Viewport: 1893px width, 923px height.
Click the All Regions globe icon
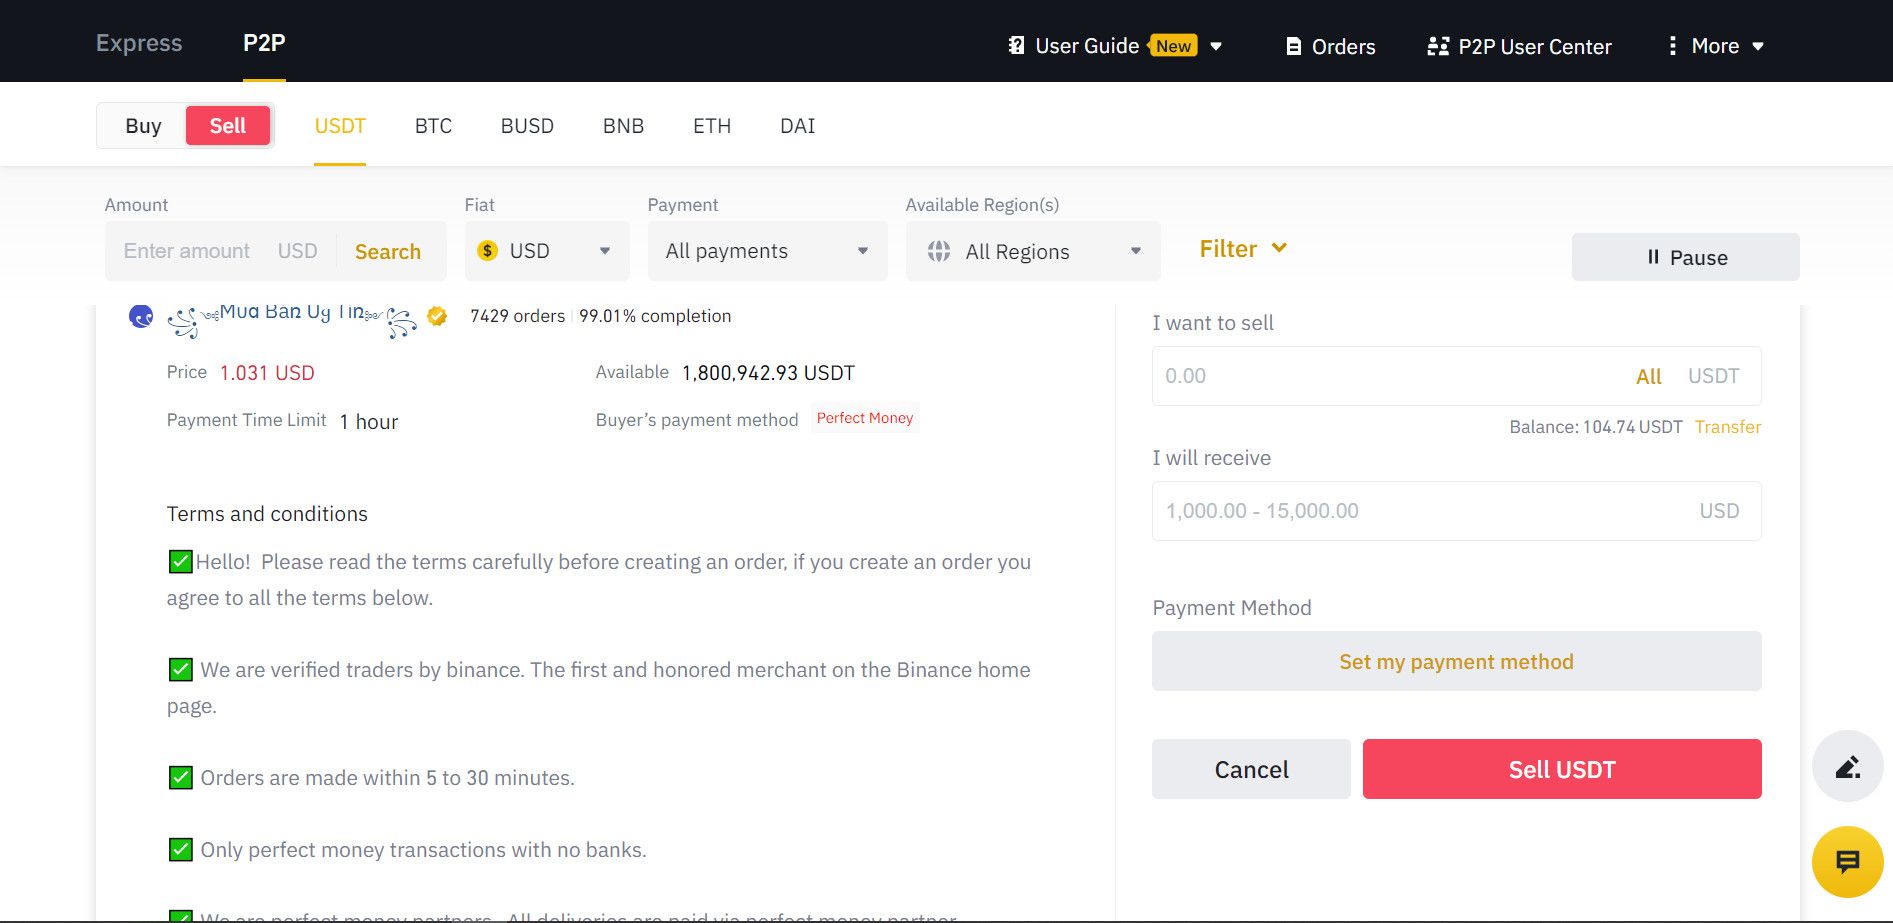click(939, 251)
